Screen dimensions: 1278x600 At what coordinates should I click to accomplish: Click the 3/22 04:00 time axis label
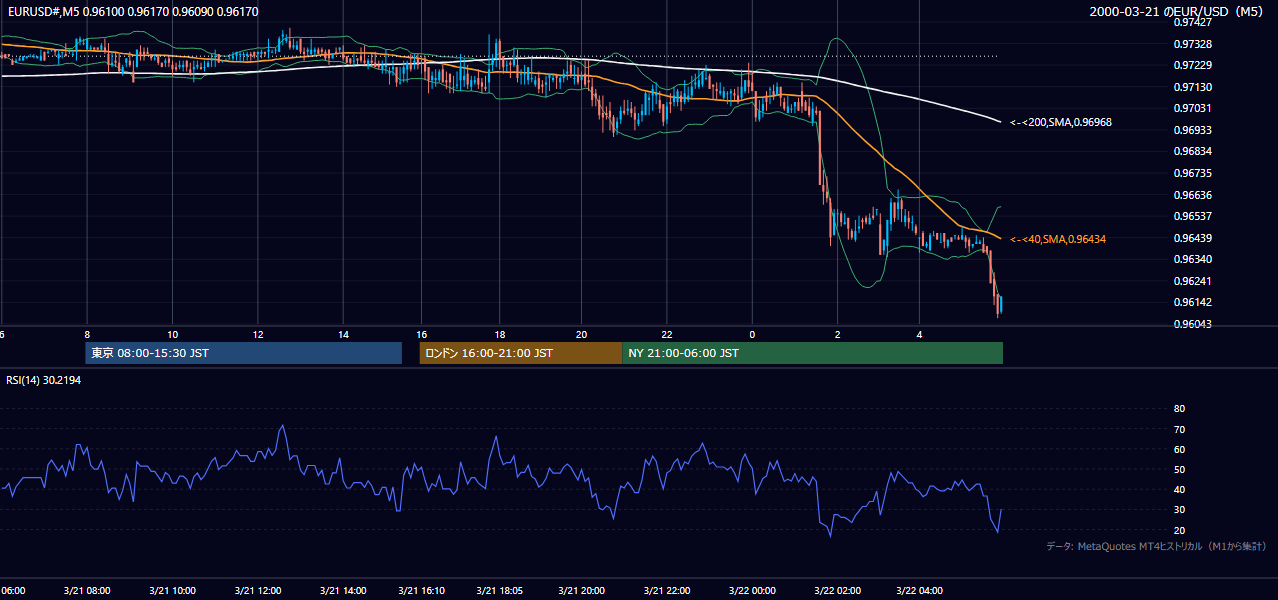(920, 590)
